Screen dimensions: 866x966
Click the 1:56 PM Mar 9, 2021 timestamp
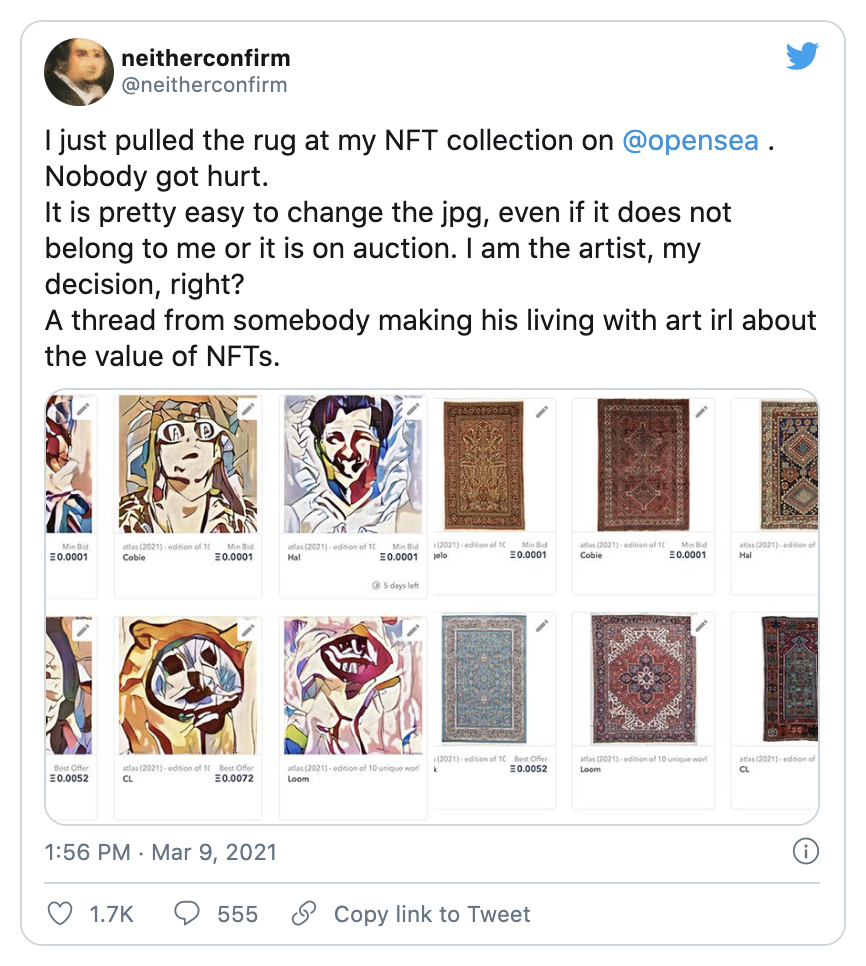[161, 853]
